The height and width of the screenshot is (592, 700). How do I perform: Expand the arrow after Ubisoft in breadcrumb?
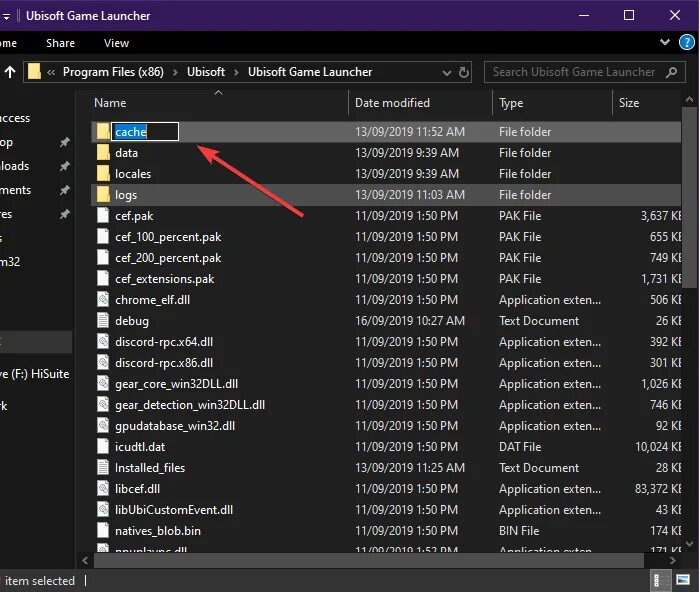pyautogui.click(x=237, y=72)
